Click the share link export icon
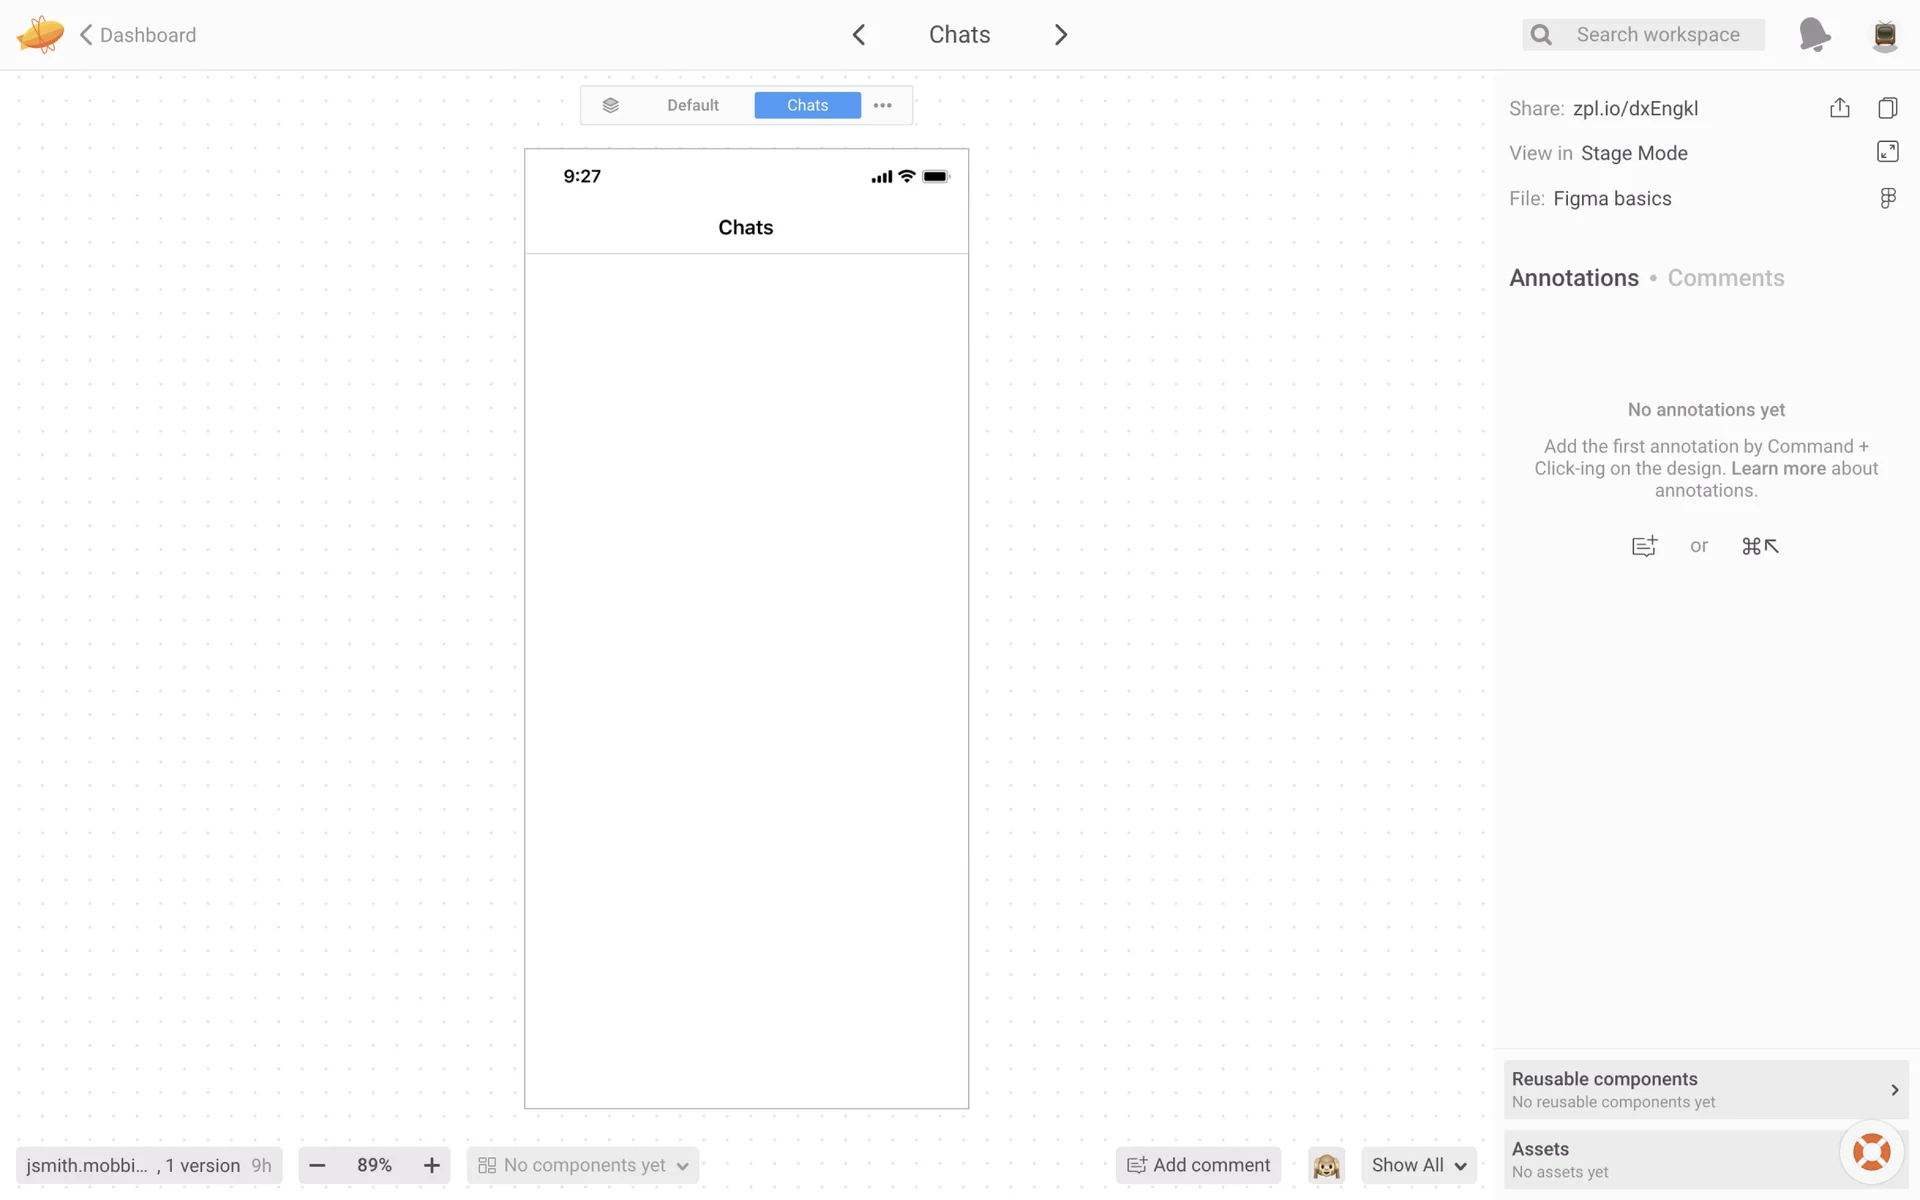 pos(1839,108)
